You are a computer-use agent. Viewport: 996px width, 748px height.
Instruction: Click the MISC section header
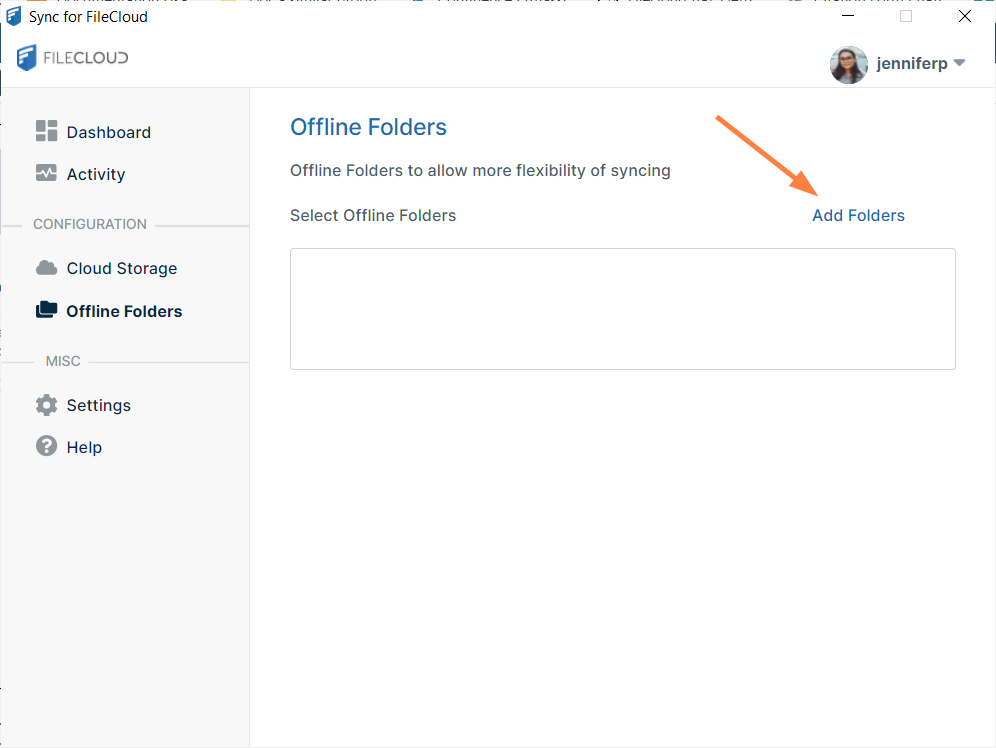pyautogui.click(x=63, y=361)
